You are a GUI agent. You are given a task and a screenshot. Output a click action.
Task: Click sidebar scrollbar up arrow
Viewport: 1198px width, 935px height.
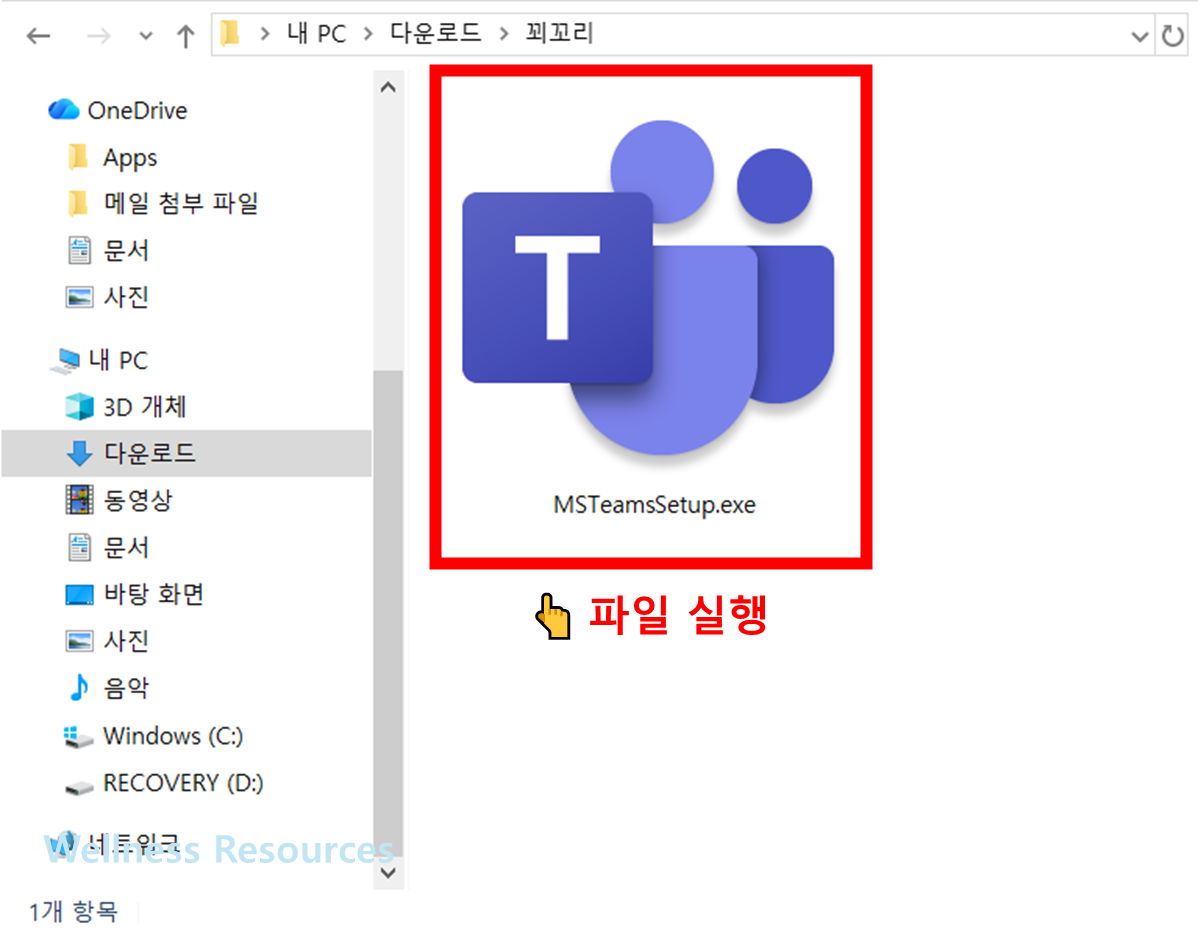coord(388,88)
